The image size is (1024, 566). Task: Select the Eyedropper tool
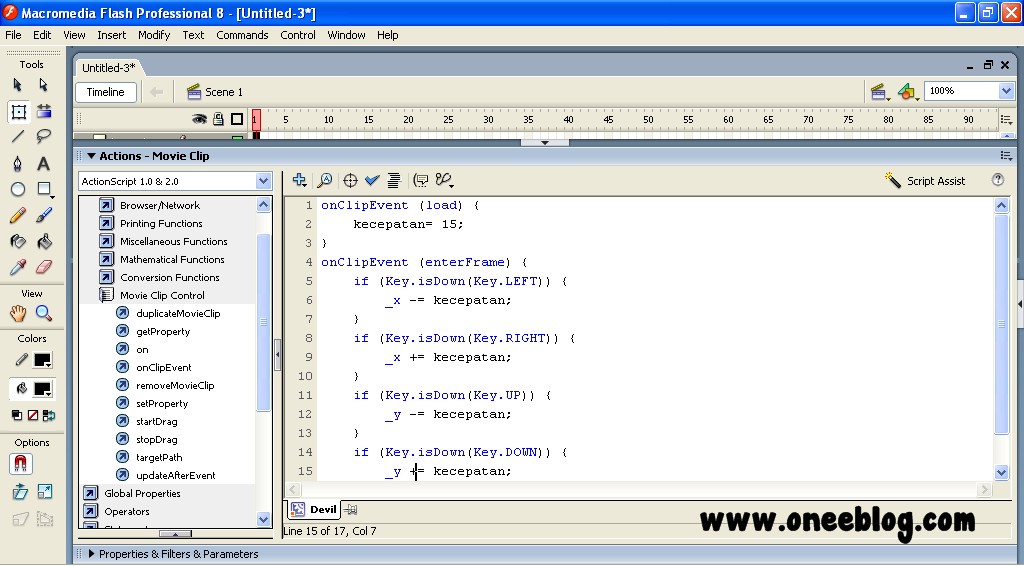(x=18, y=267)
